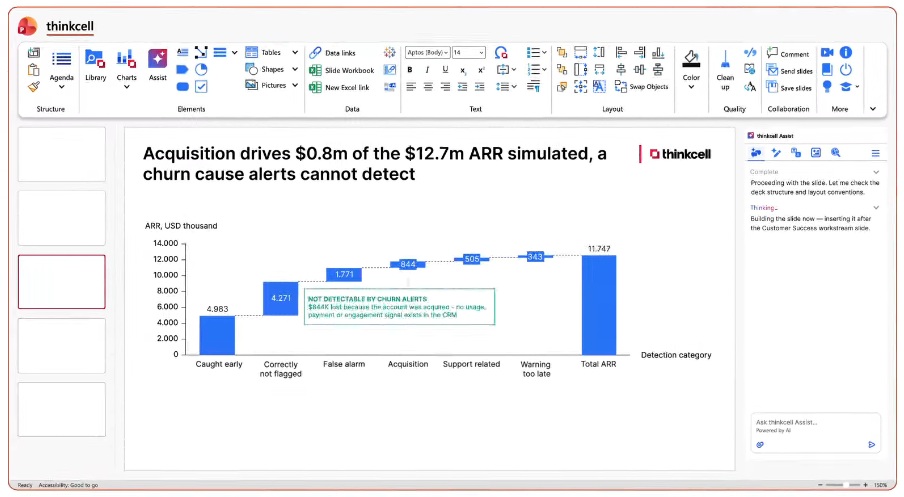Insert a Harvey ball pie element
The image size is (904, 497).
pyautogui.click(x=201, y=70)
